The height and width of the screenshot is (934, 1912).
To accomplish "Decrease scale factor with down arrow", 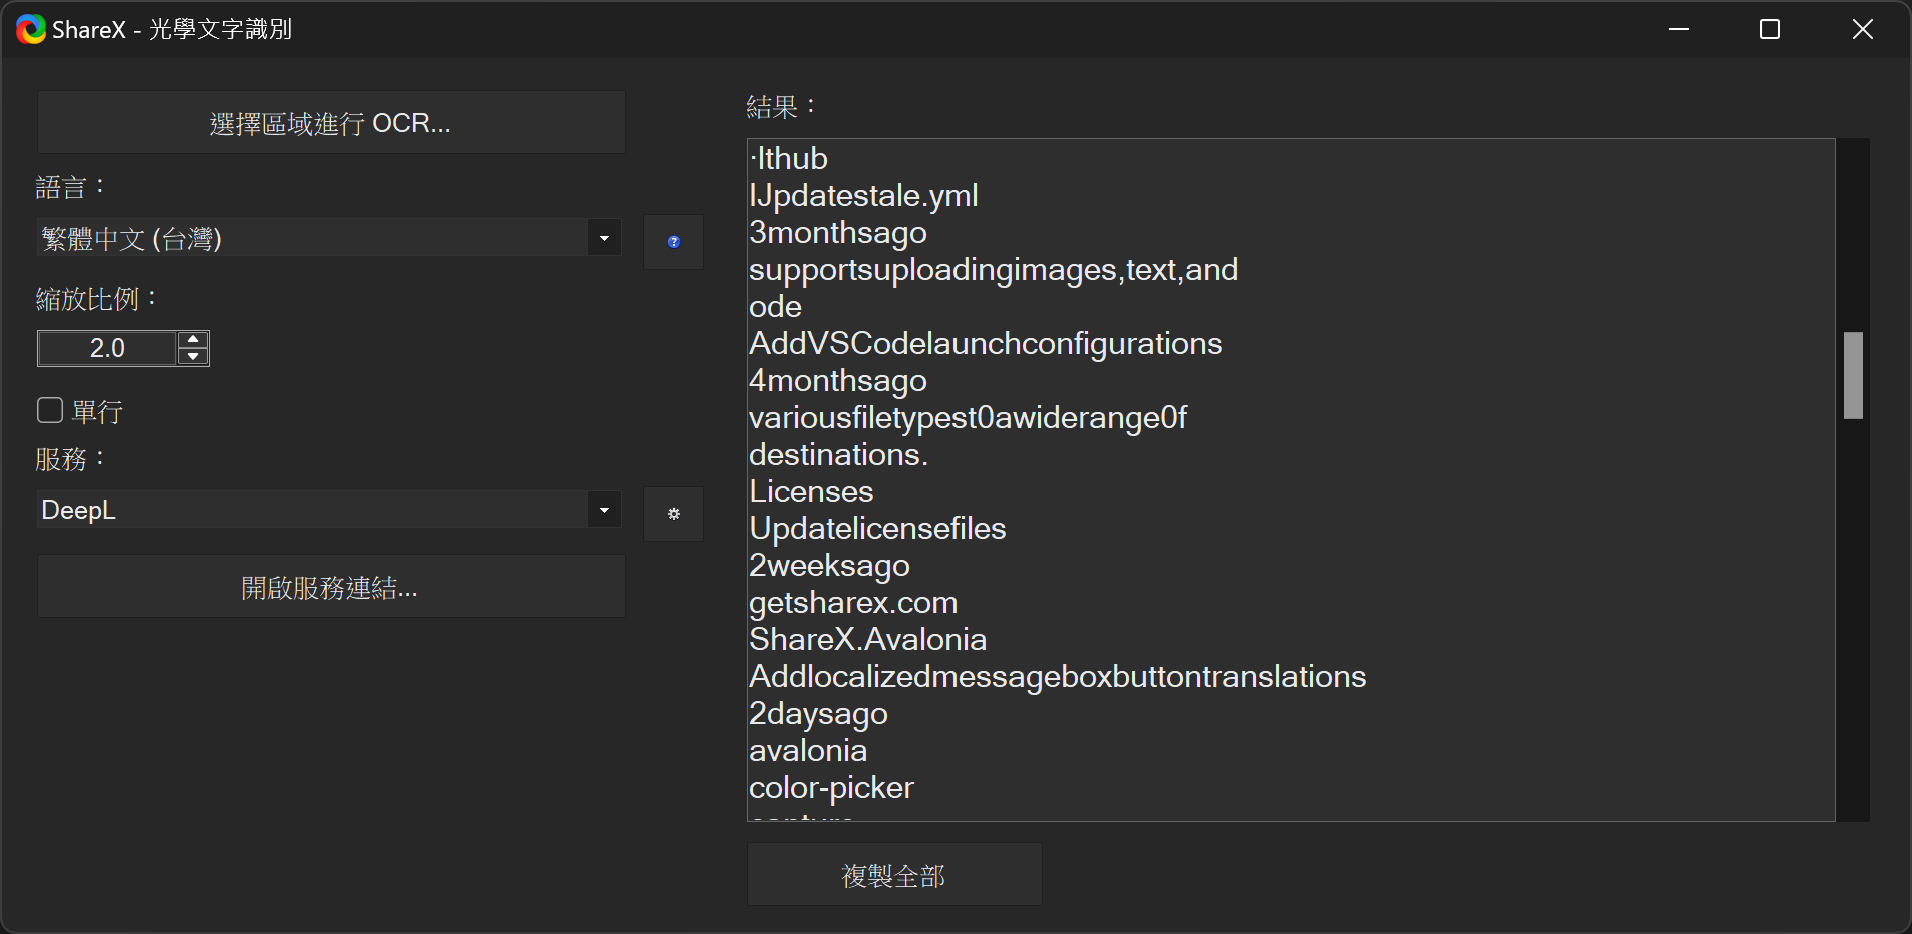I will (193, 357).
